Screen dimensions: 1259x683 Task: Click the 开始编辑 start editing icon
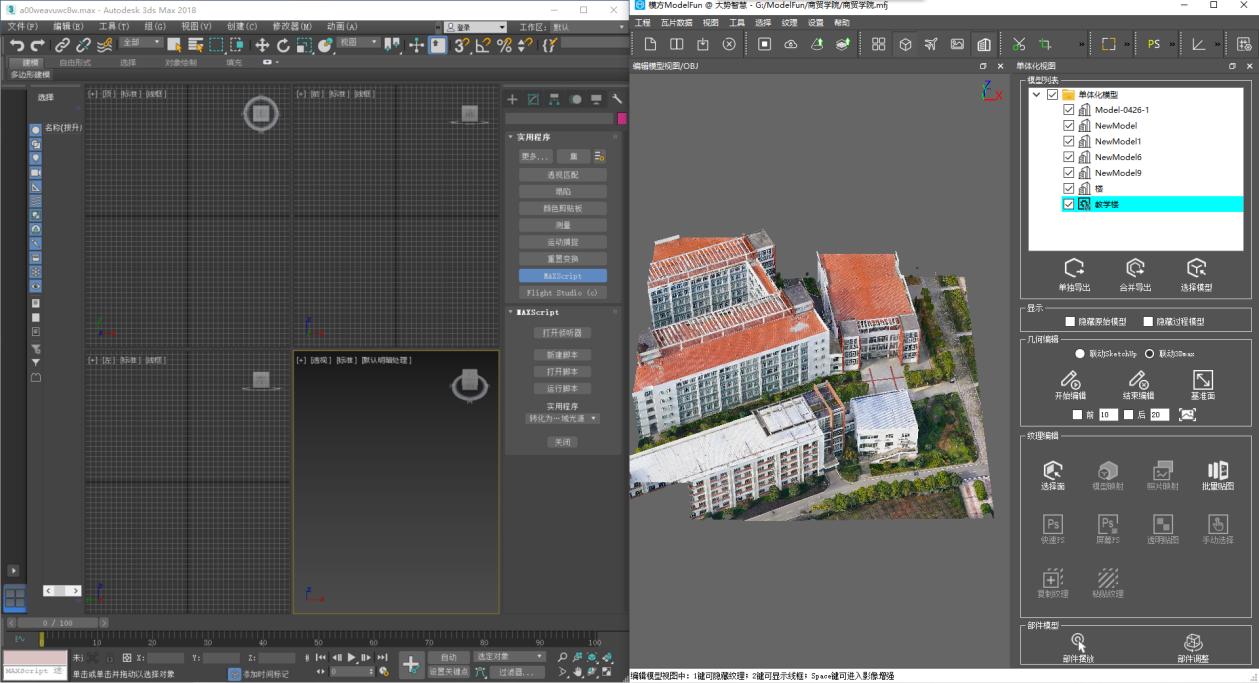(x=1070, y=379)
